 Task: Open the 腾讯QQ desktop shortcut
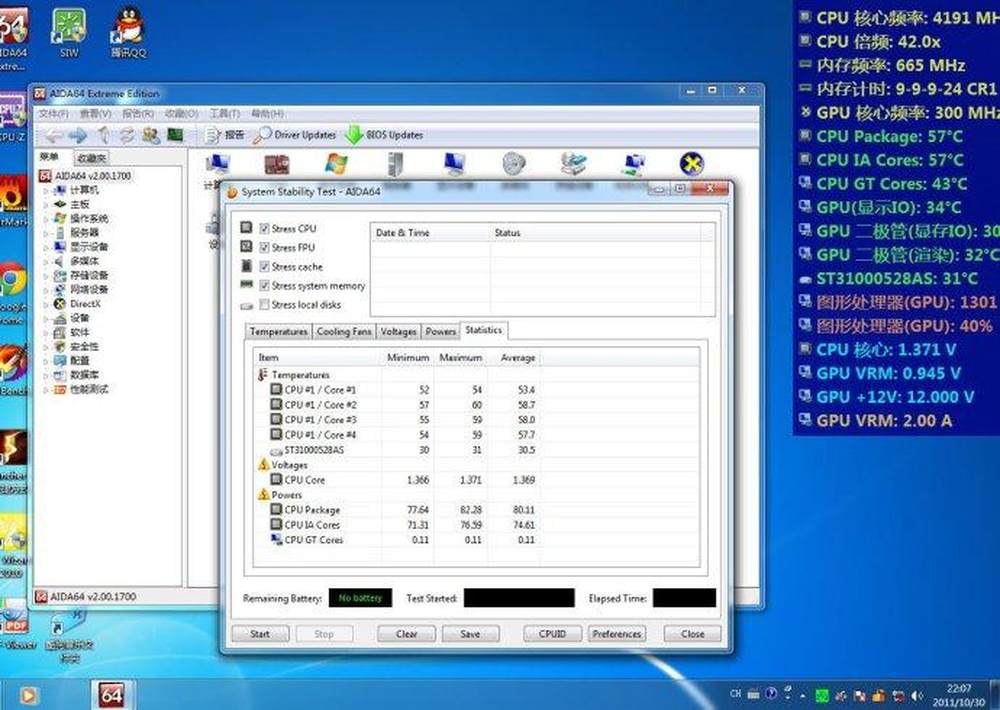coord(128,32)
